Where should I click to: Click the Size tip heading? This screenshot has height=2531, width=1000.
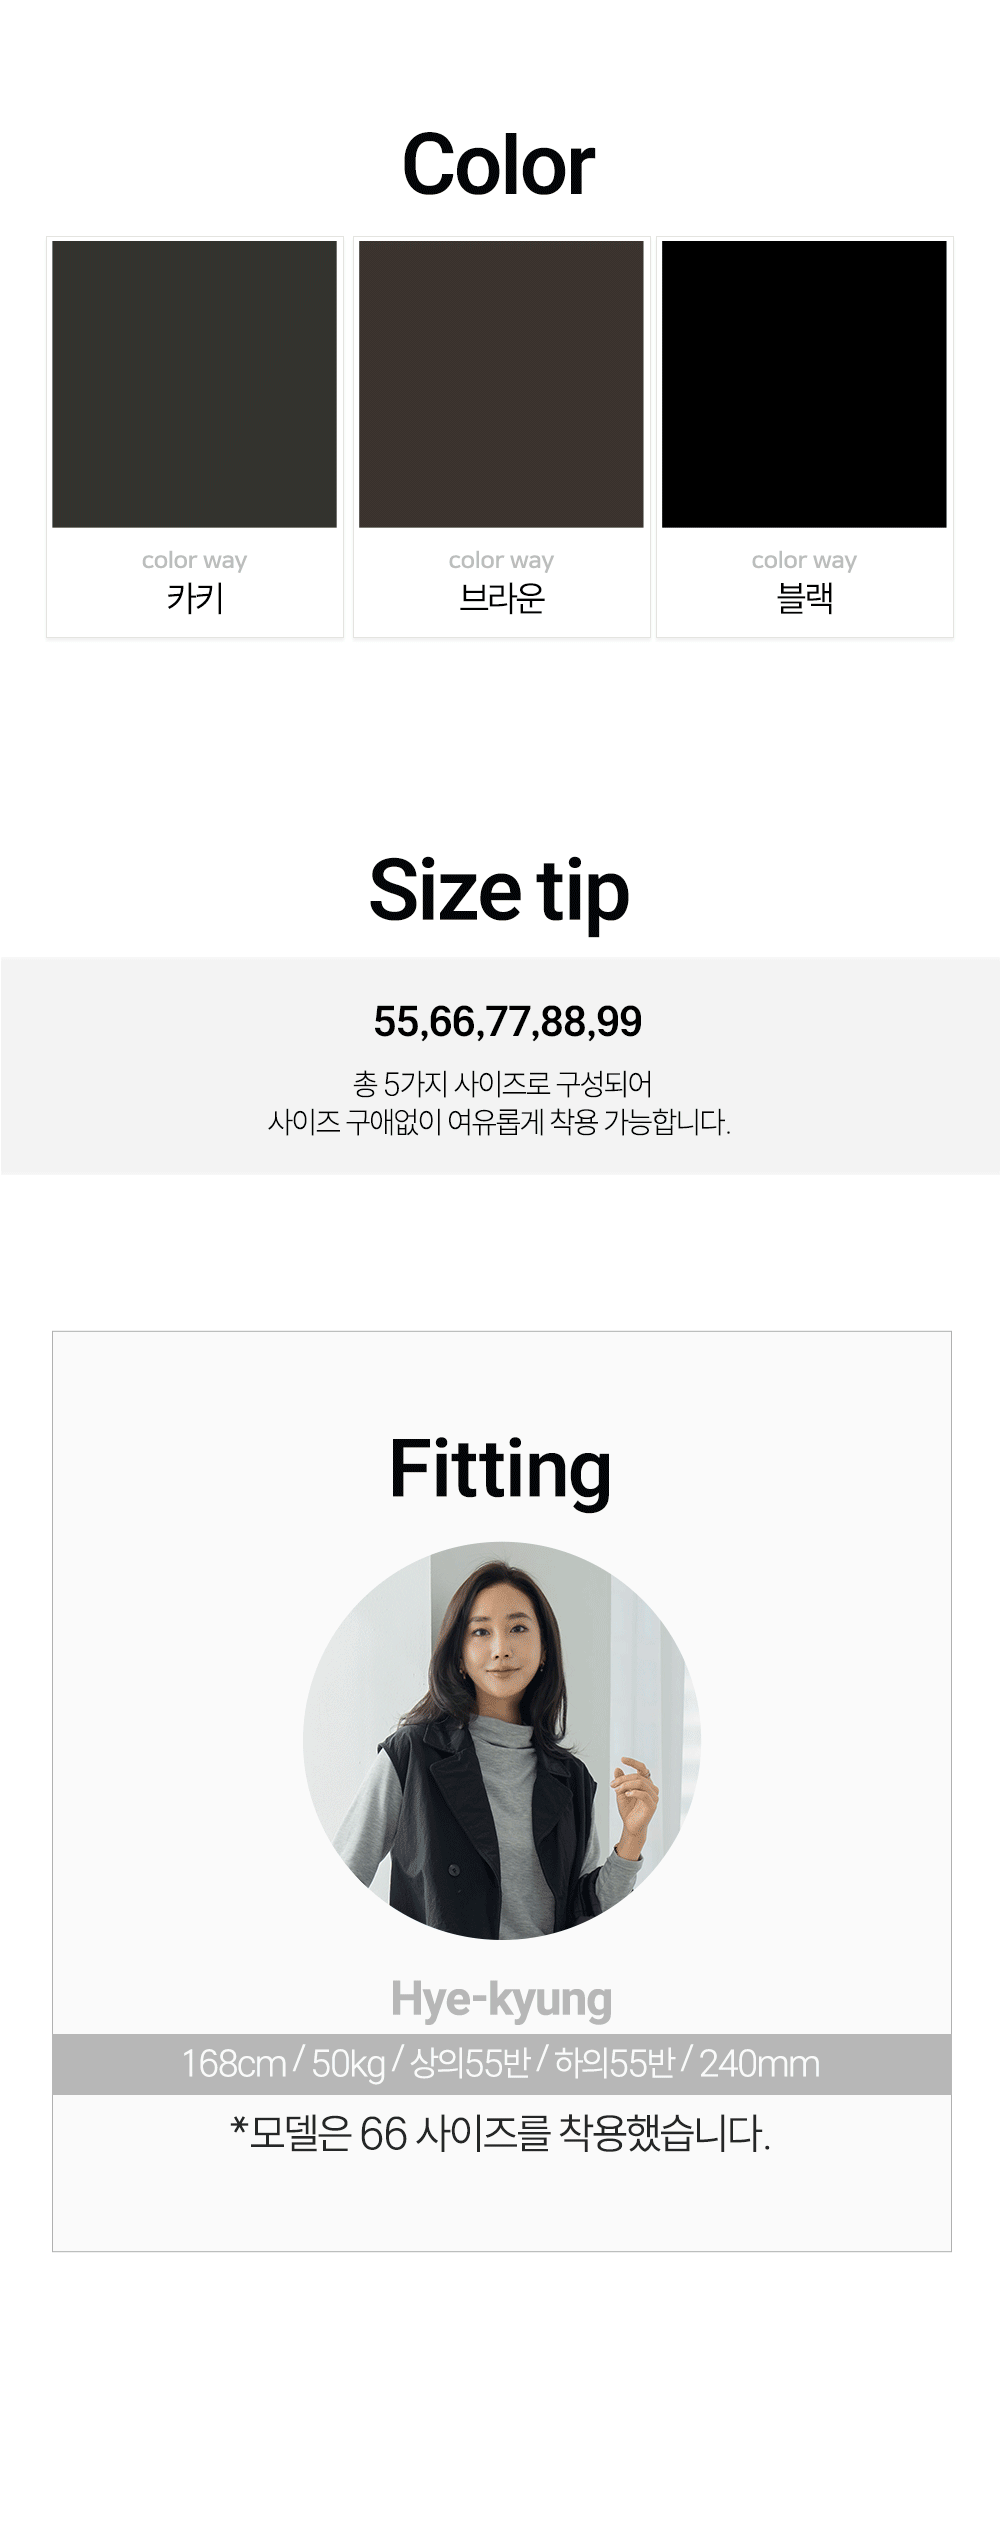[499, 890]
